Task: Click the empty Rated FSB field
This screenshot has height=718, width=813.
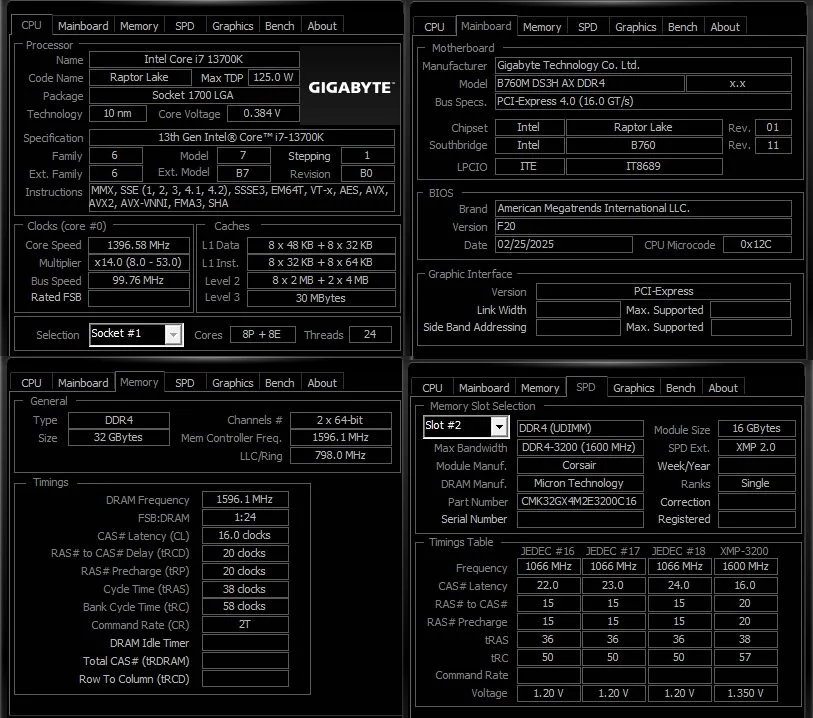Action: [138, 298]
